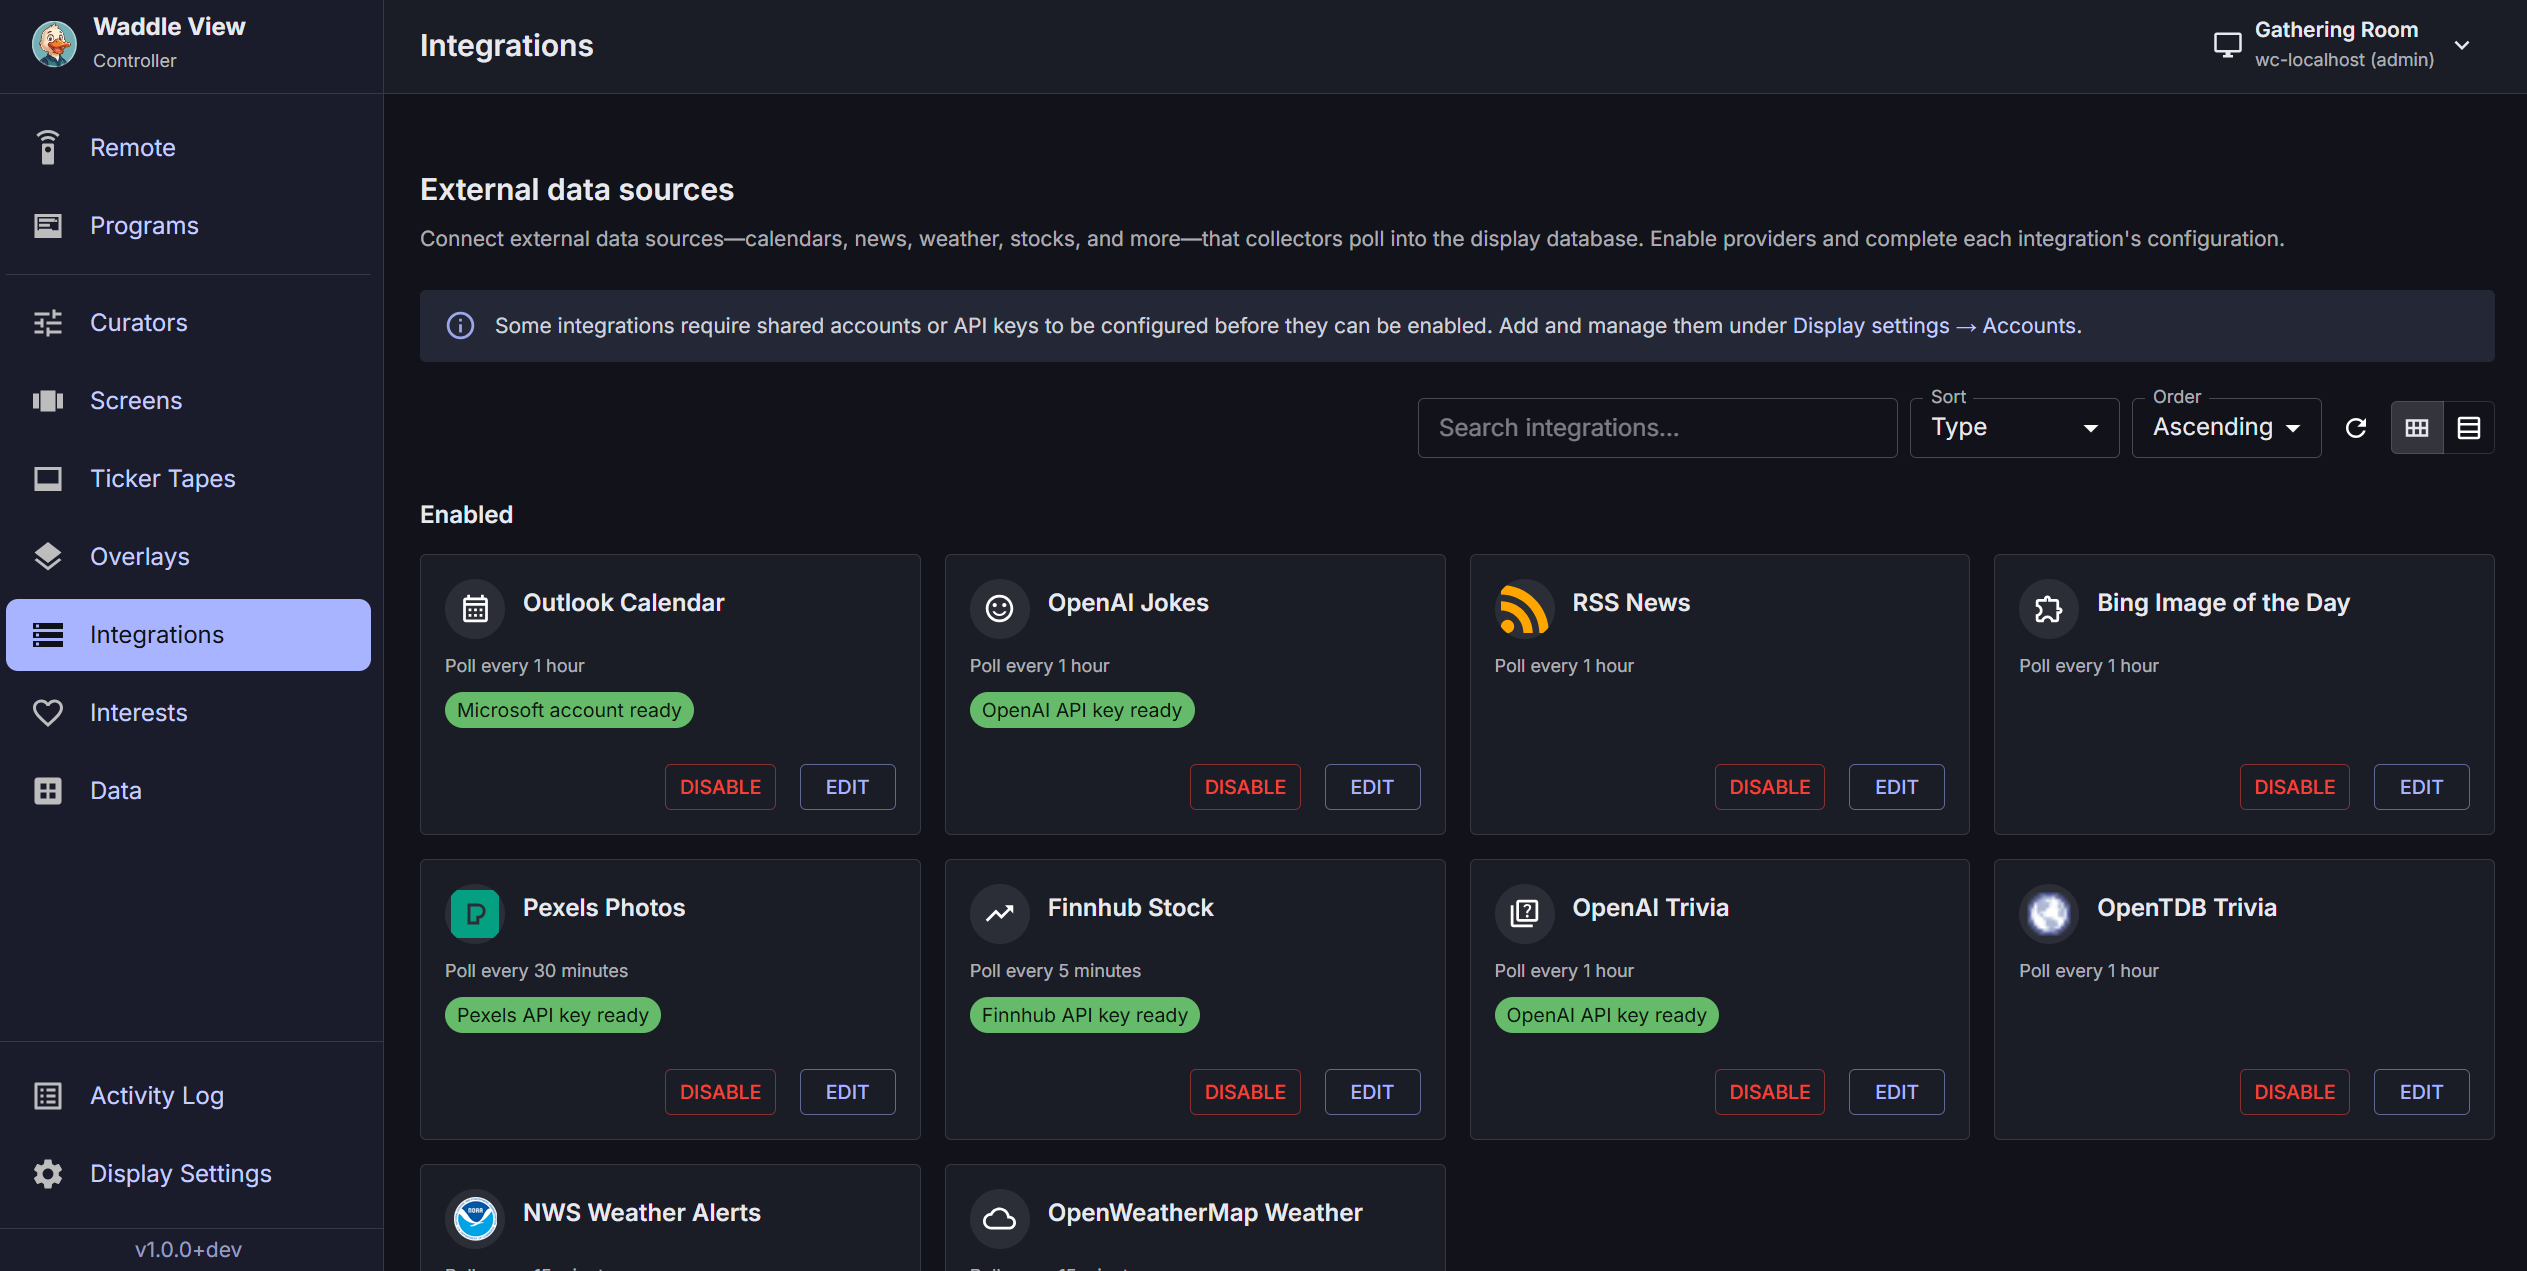Click the Programs icon in sidebar
The width and height of the screenshot is (2527, 1271).
click(47, 225)
